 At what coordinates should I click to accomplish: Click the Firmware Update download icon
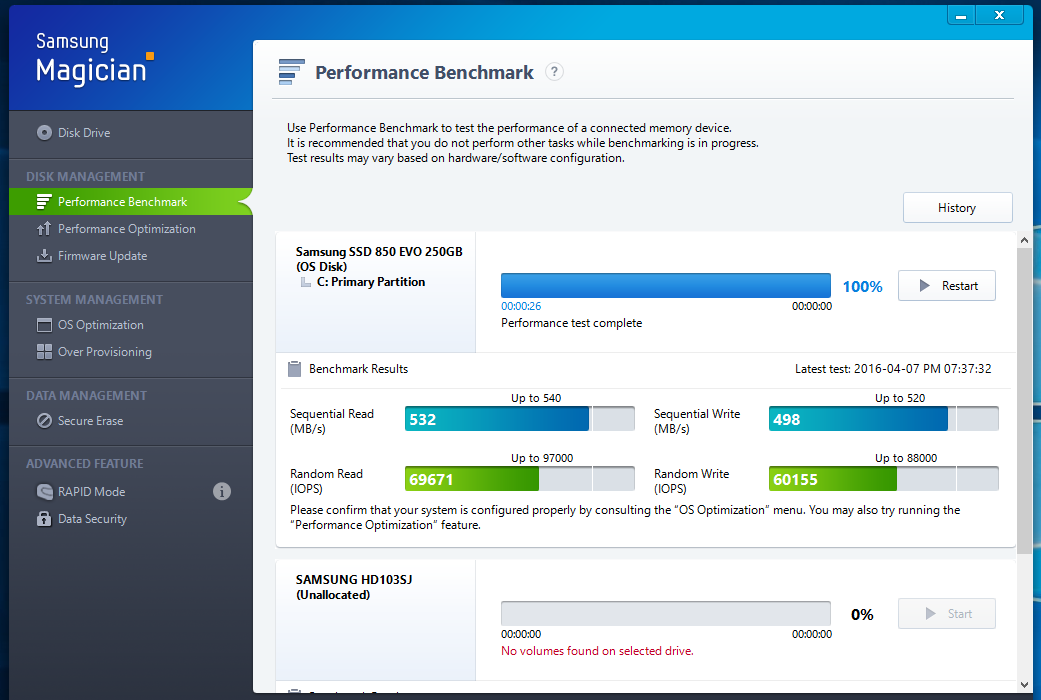(44, 256)
